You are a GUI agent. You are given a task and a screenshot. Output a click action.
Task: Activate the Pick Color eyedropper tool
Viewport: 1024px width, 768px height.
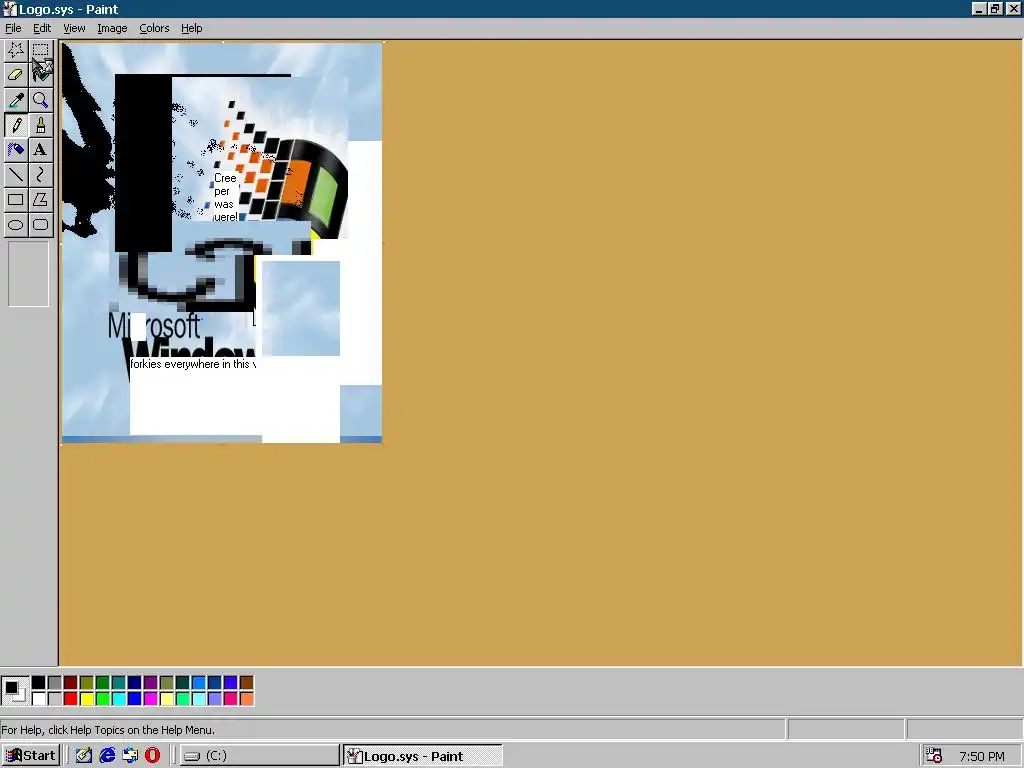click(16, 100)
